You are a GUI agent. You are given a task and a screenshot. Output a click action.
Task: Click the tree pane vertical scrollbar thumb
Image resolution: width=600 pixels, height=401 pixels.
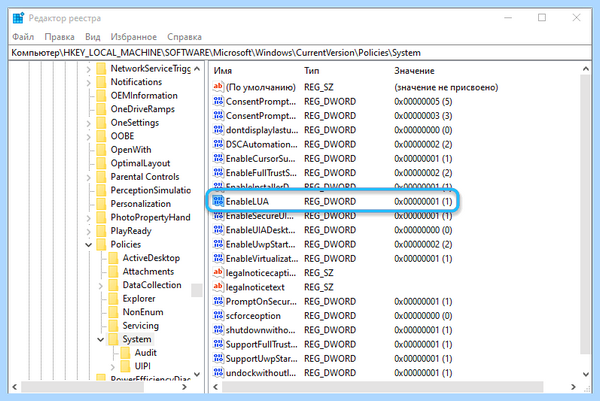pyautogui.click(x=197, y=290)
